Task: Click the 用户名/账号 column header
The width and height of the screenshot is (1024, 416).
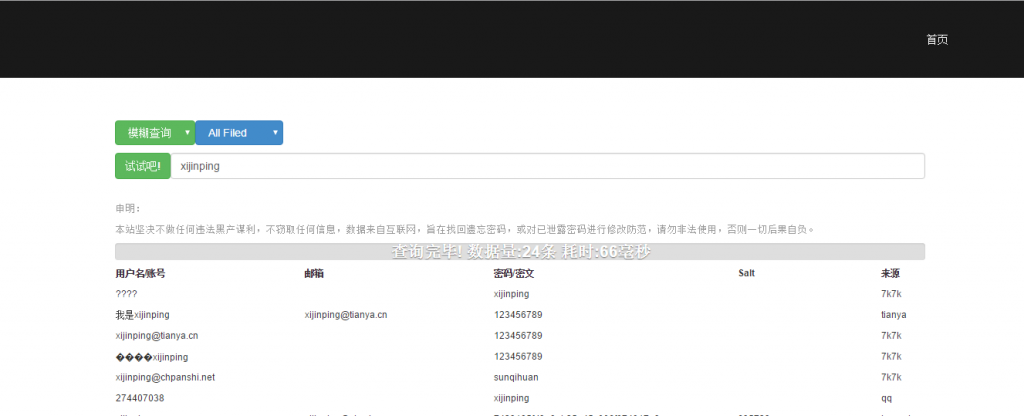Action: click(x=140, y=273)
